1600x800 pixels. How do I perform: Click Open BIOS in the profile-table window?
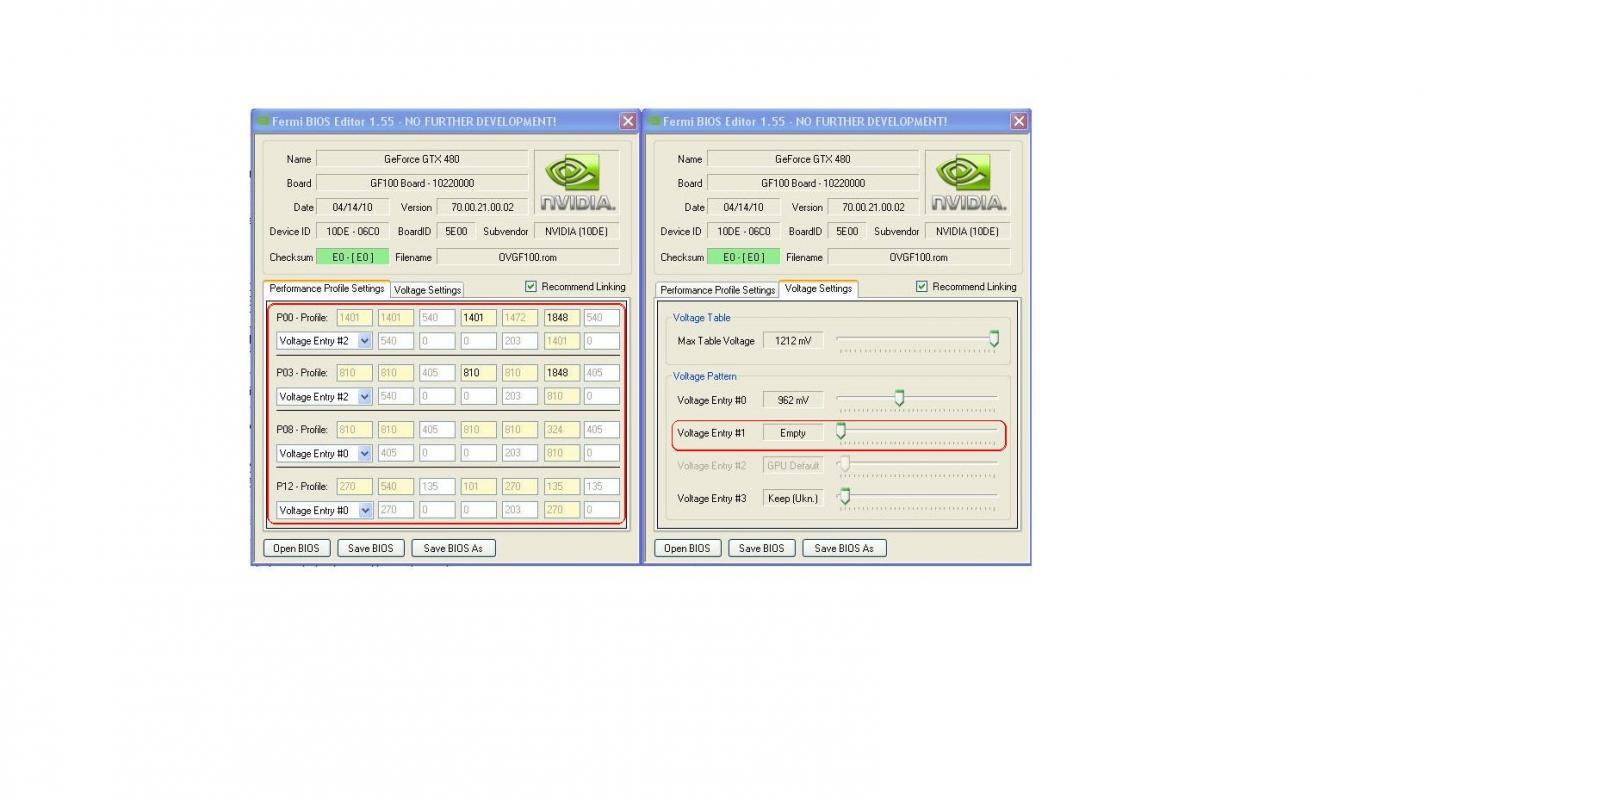click(x=296, y=548)
